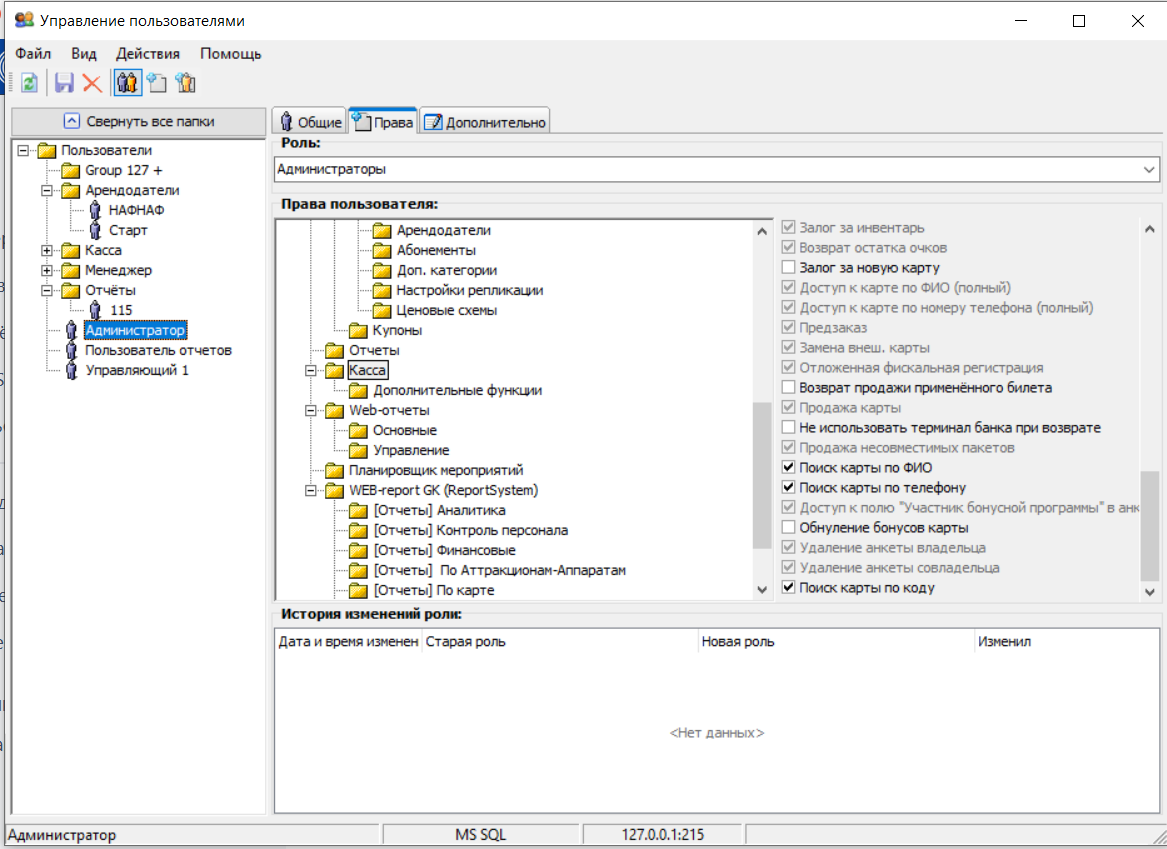Open the Доп. категории rights folder
The height and width of the screenshot is (849, 1167).
447,271
